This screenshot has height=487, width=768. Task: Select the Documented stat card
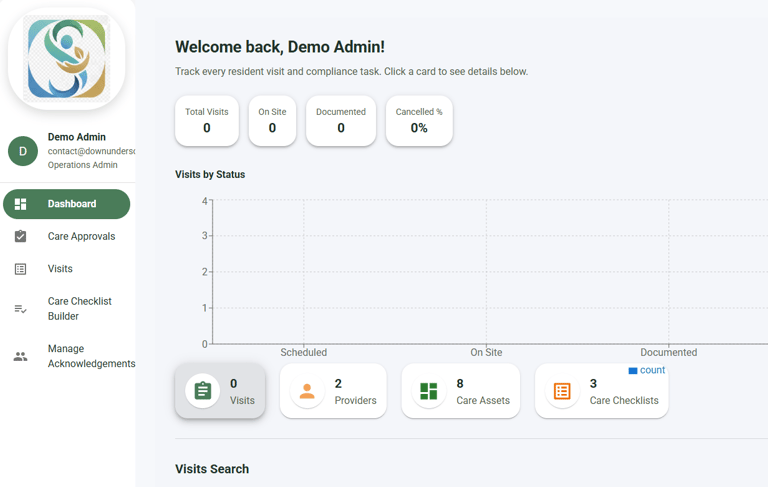coord(341,121)
